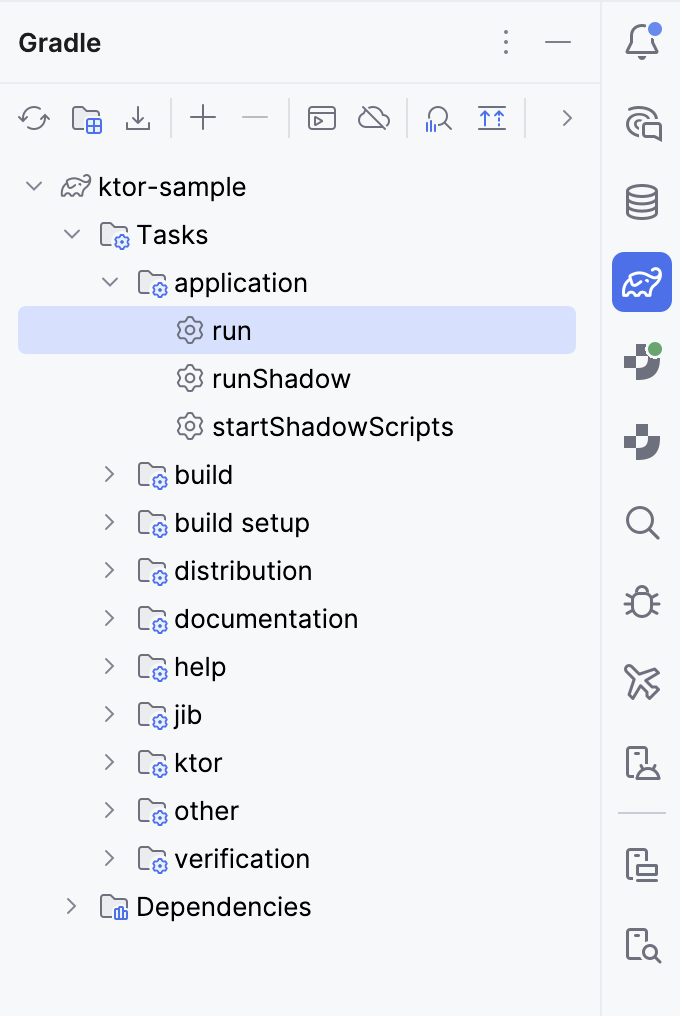The image size is (680, 1016).
Task: Expand the build task group
Action: [110, 474]
